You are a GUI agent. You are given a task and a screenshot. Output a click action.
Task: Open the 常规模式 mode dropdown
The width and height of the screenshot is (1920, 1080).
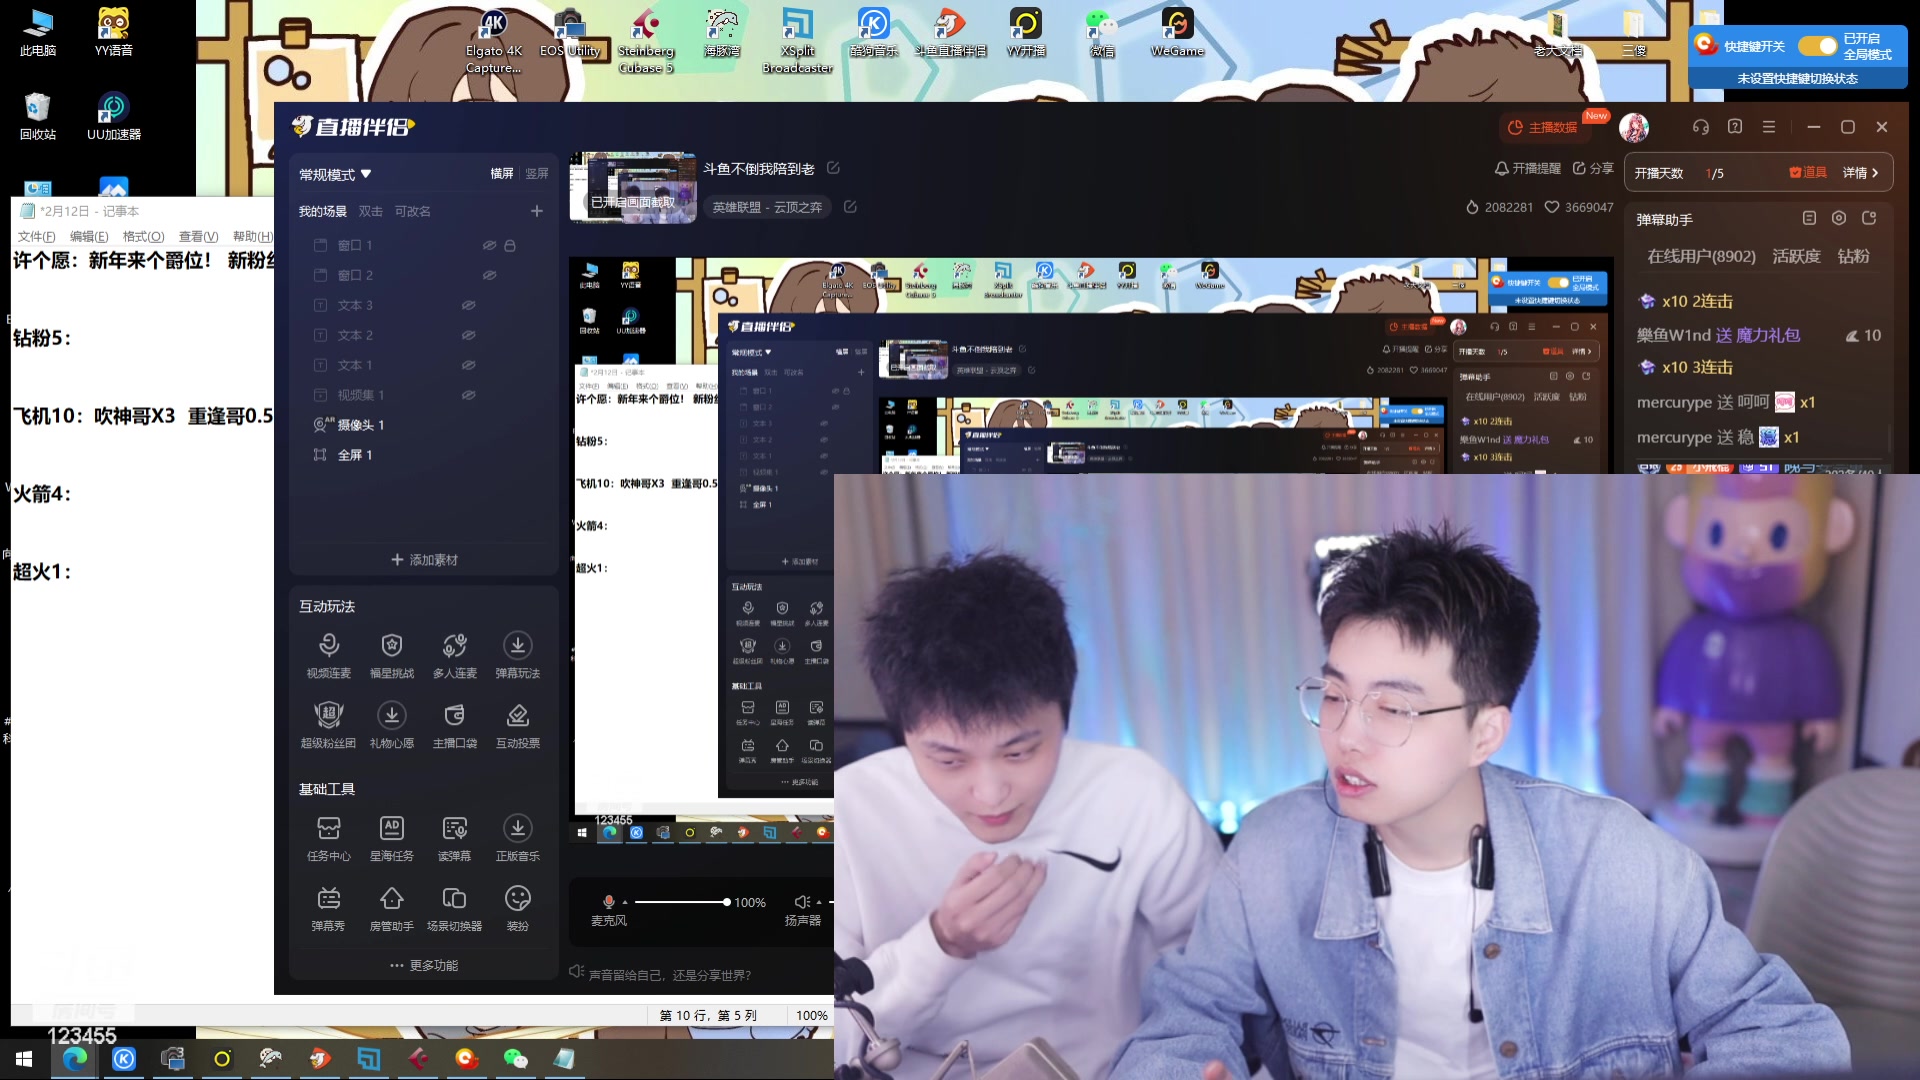pos(332,174)
